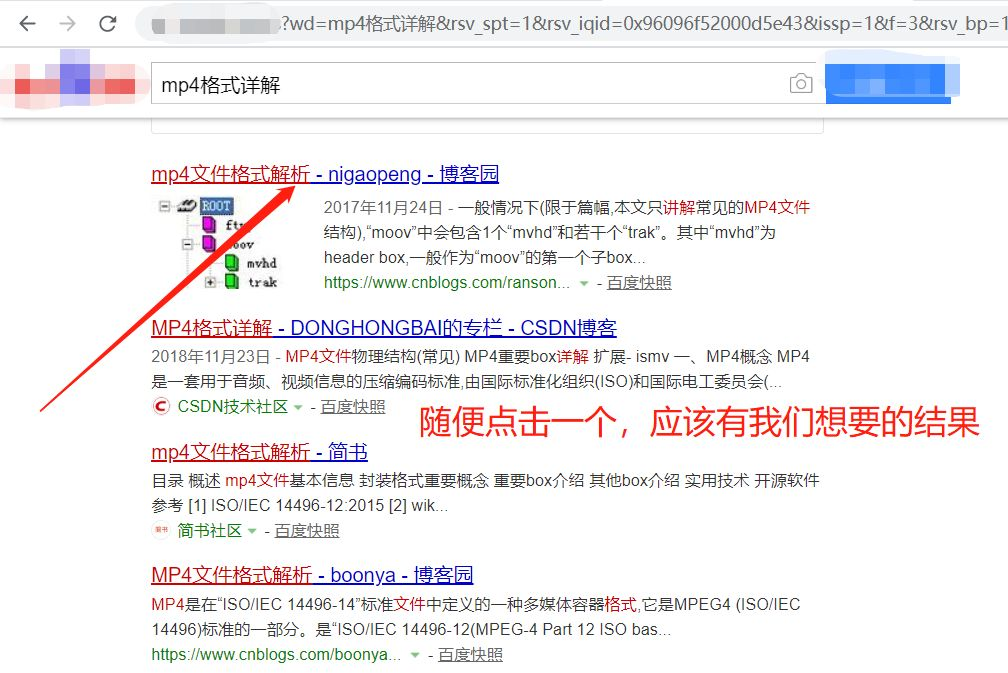Viewport: 1008px width, 673px height.
Task: Expand dropdown arrow next to cnblogs.com/ranson
Action: point(584,283)
